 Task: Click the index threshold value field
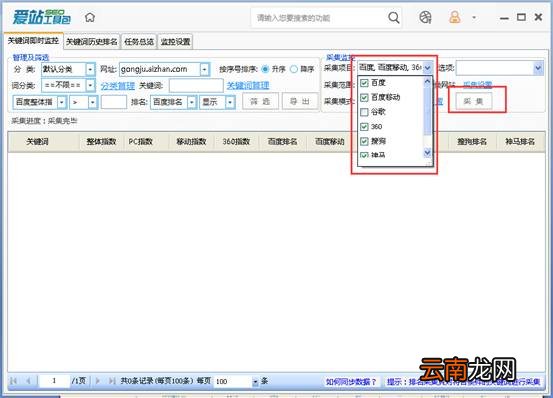point(114,102)
